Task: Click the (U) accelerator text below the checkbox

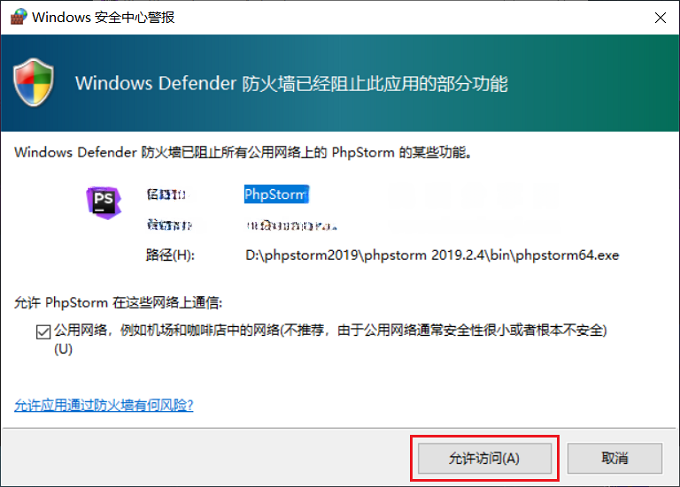Action: click(x=63, y=349)
